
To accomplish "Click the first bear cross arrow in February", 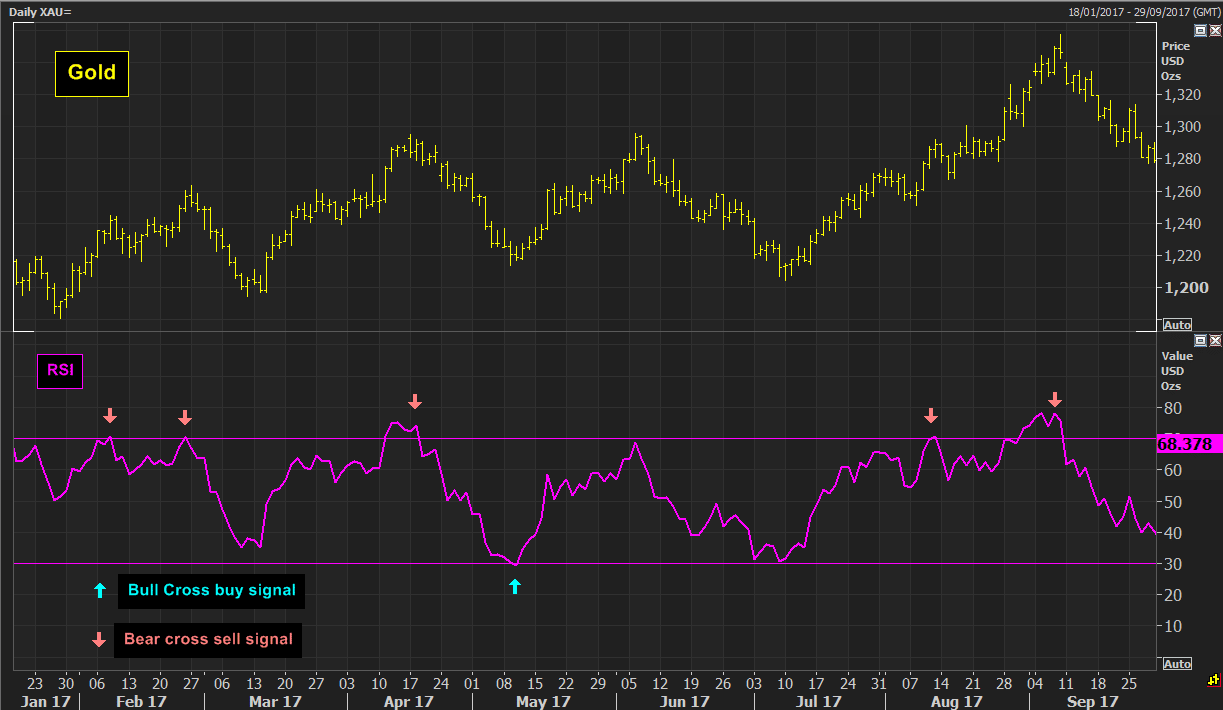I will pos(110,415).
